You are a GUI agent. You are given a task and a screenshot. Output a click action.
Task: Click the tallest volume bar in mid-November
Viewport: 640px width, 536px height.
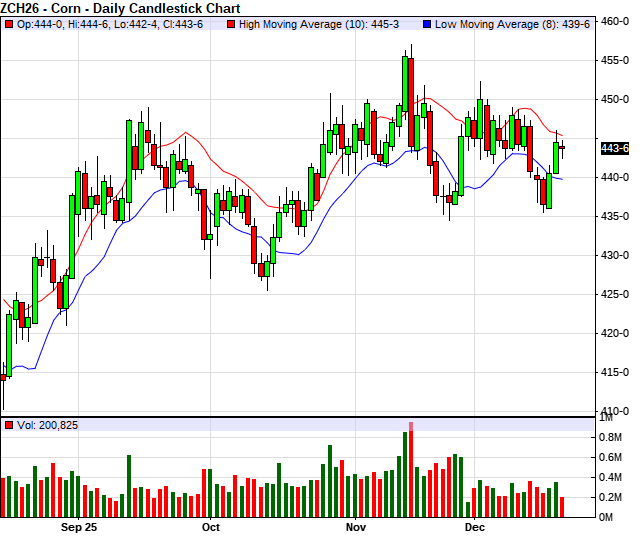pos(408,472)
